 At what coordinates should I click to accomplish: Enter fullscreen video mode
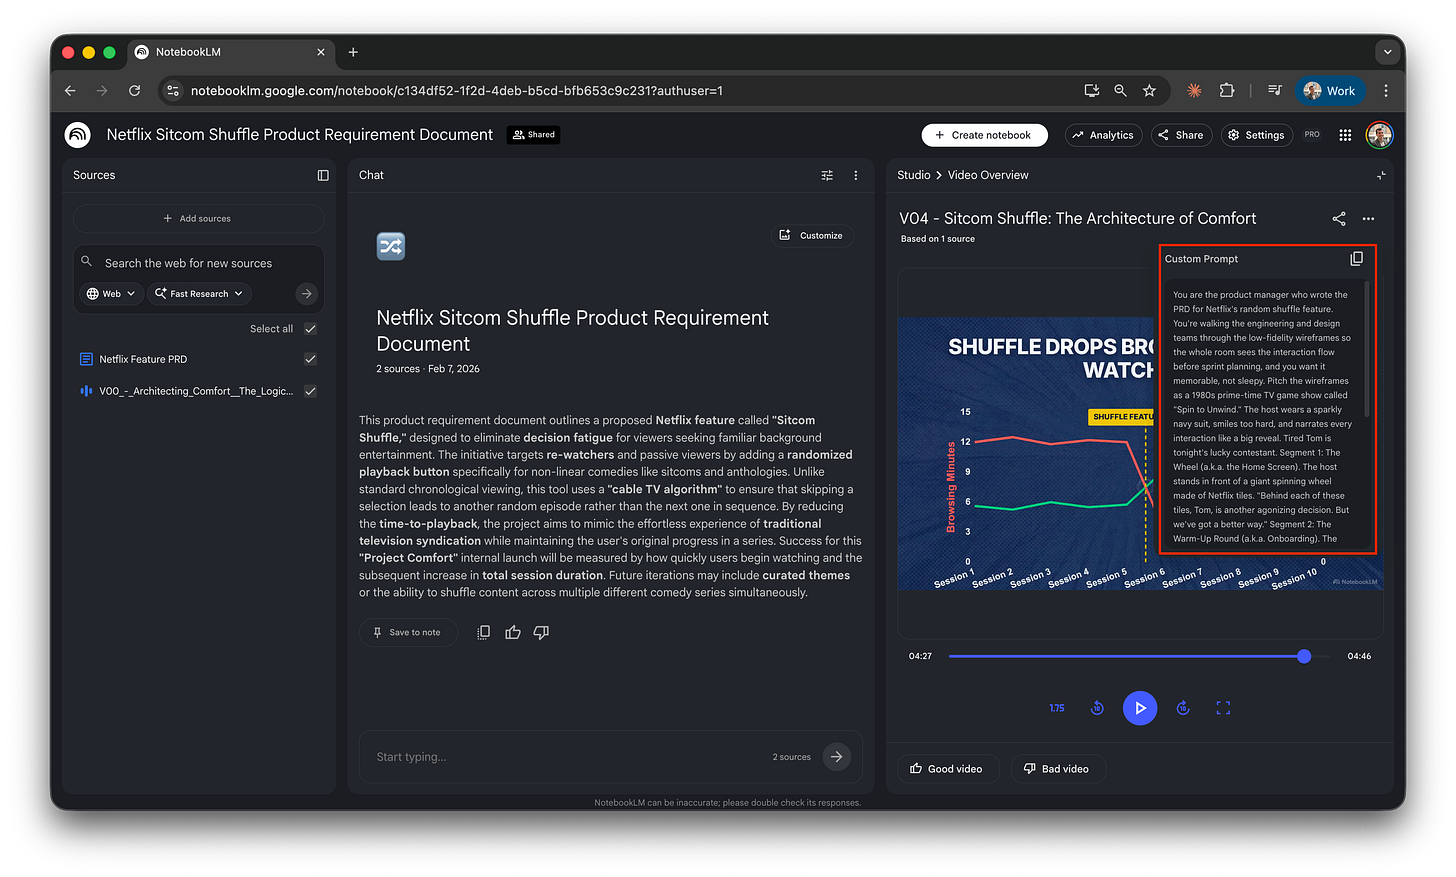coord(1223,708)
